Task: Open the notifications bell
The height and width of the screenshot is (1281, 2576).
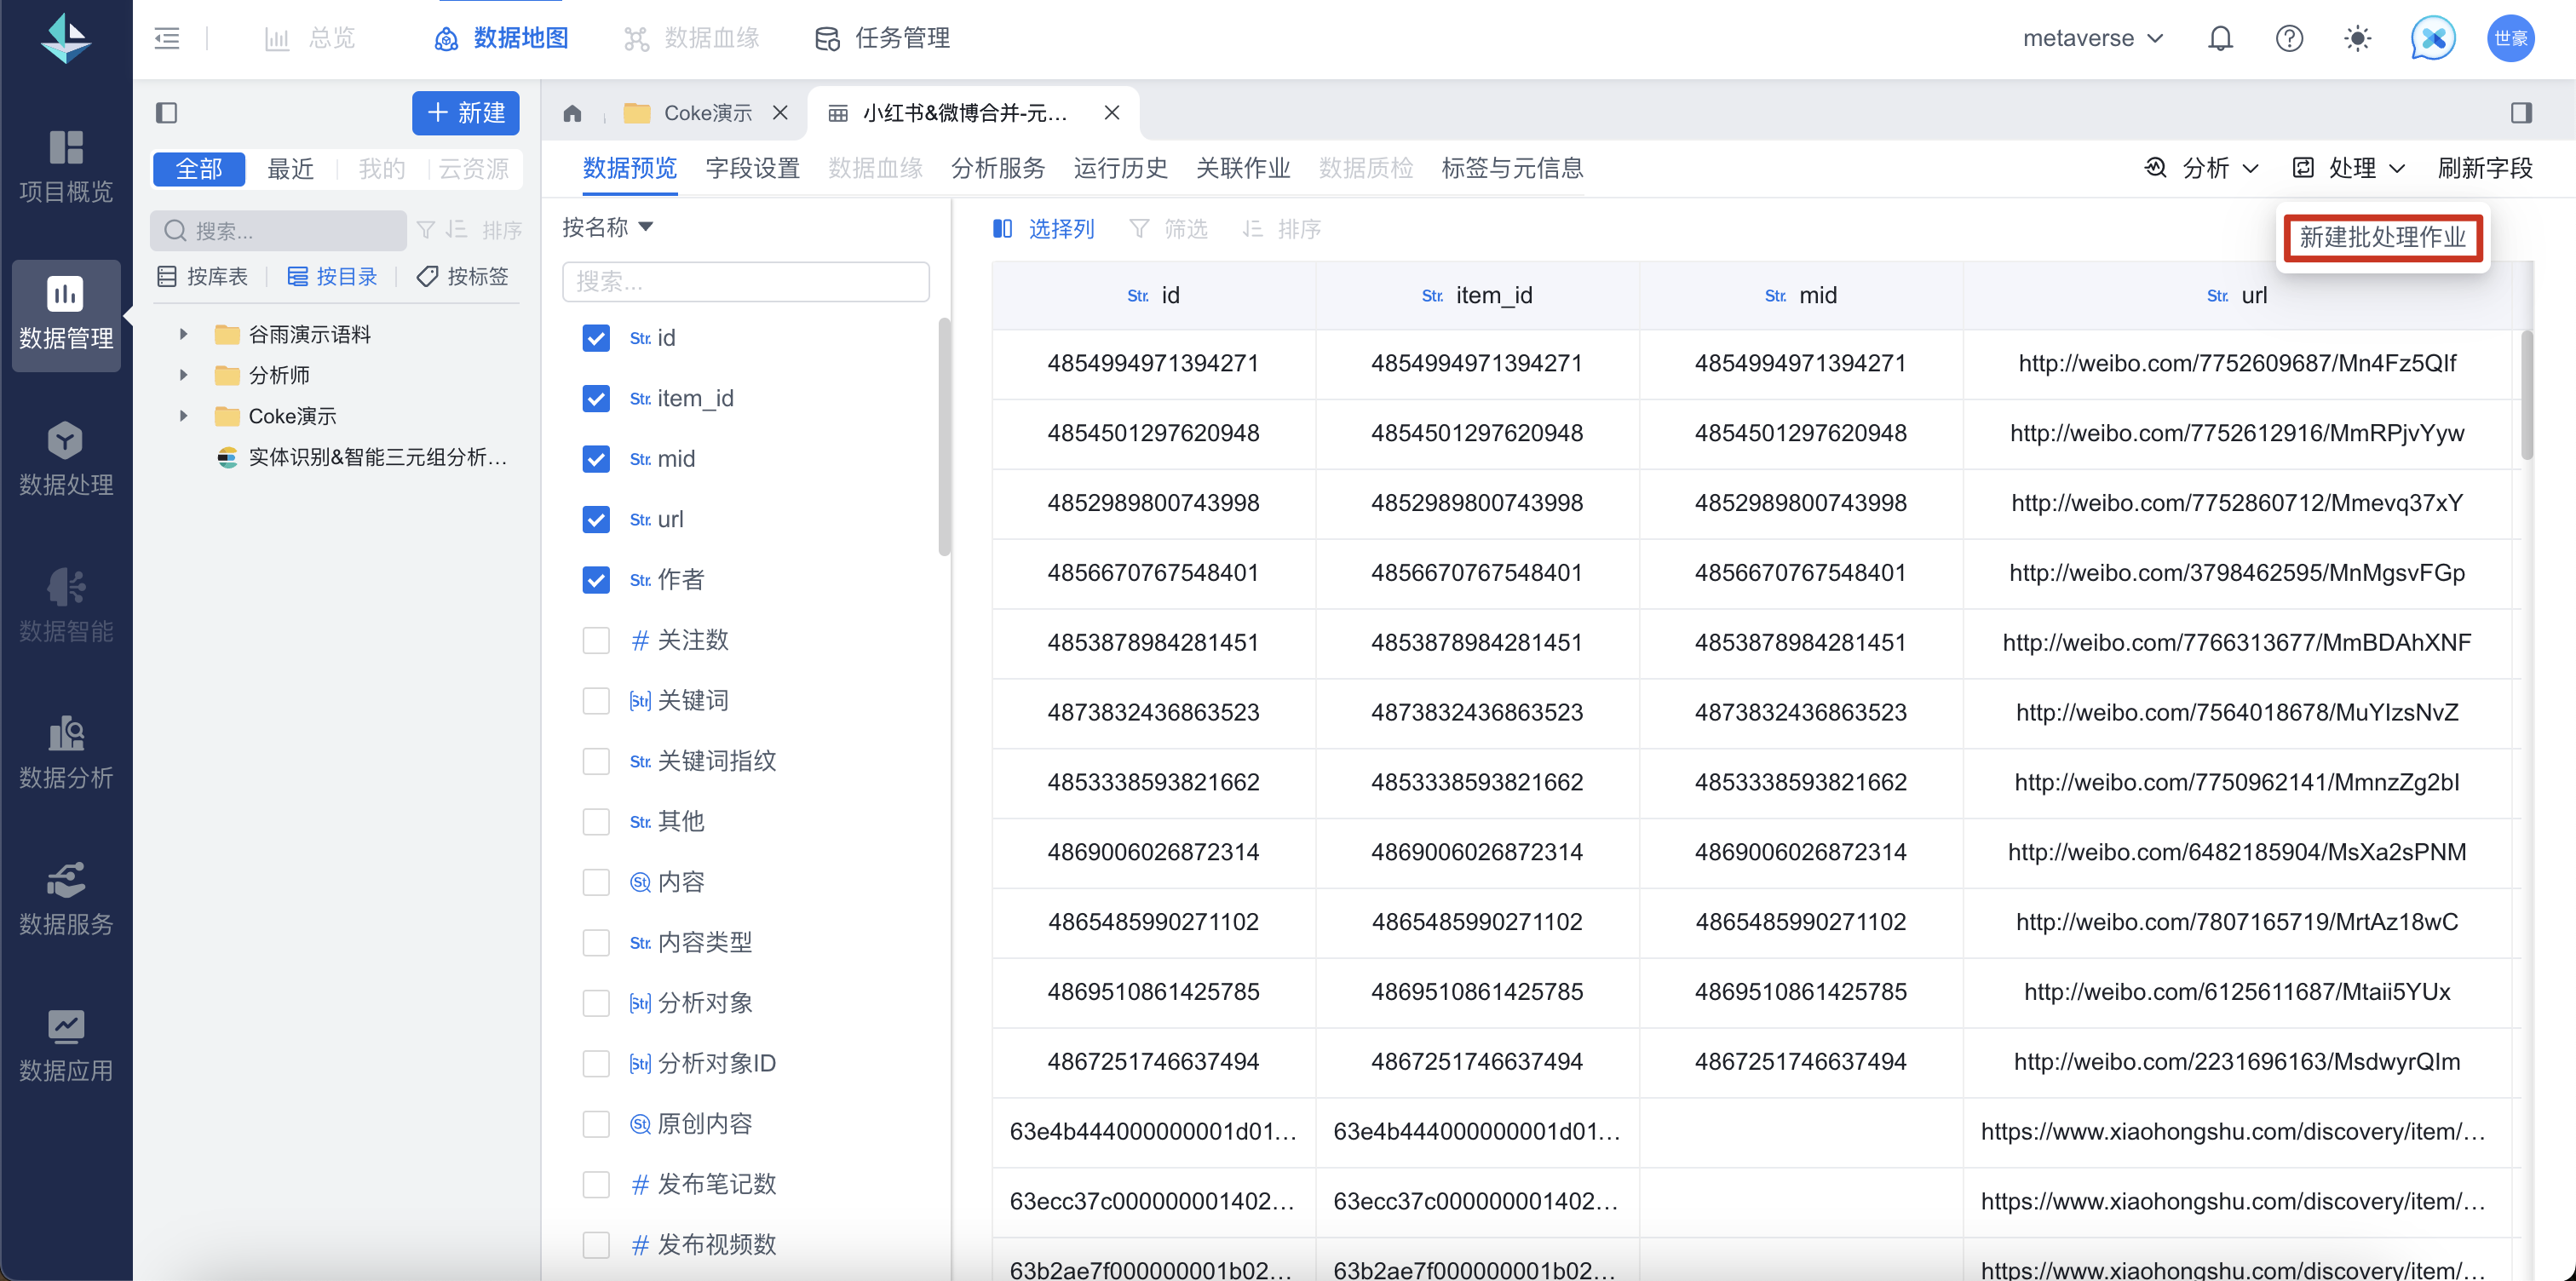Action: 2220,38
